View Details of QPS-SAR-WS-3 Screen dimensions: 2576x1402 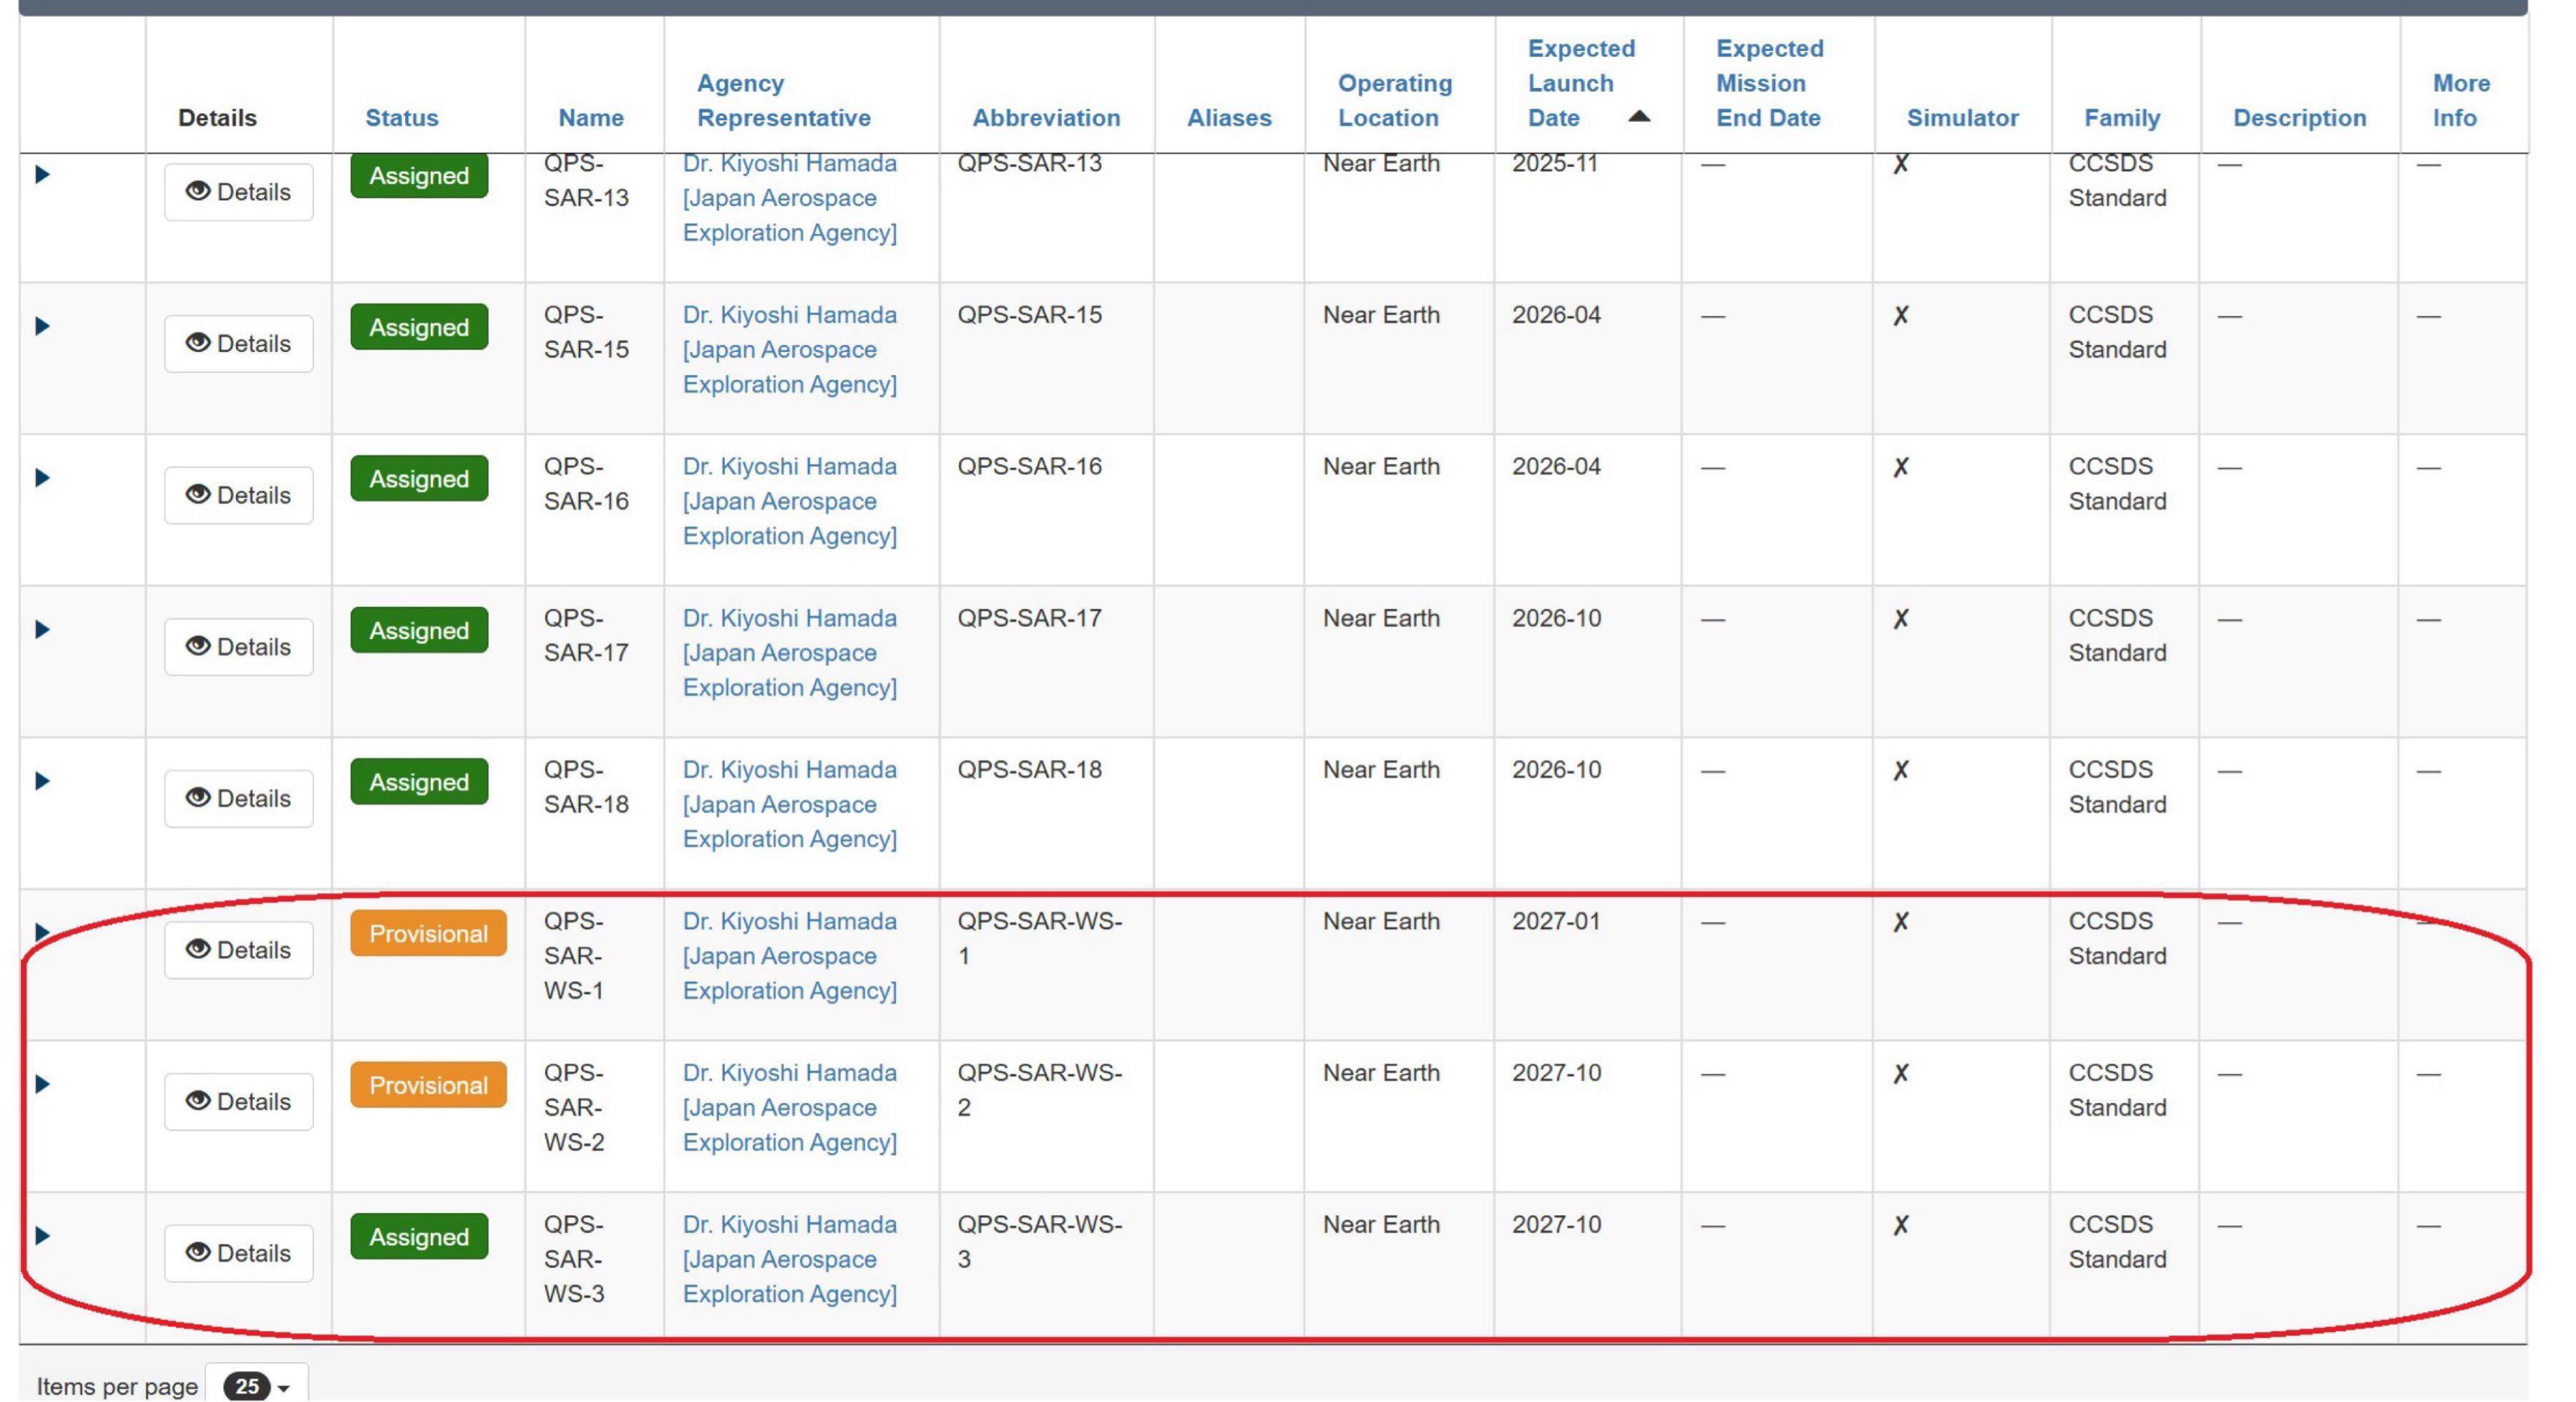pos(238,1252)
